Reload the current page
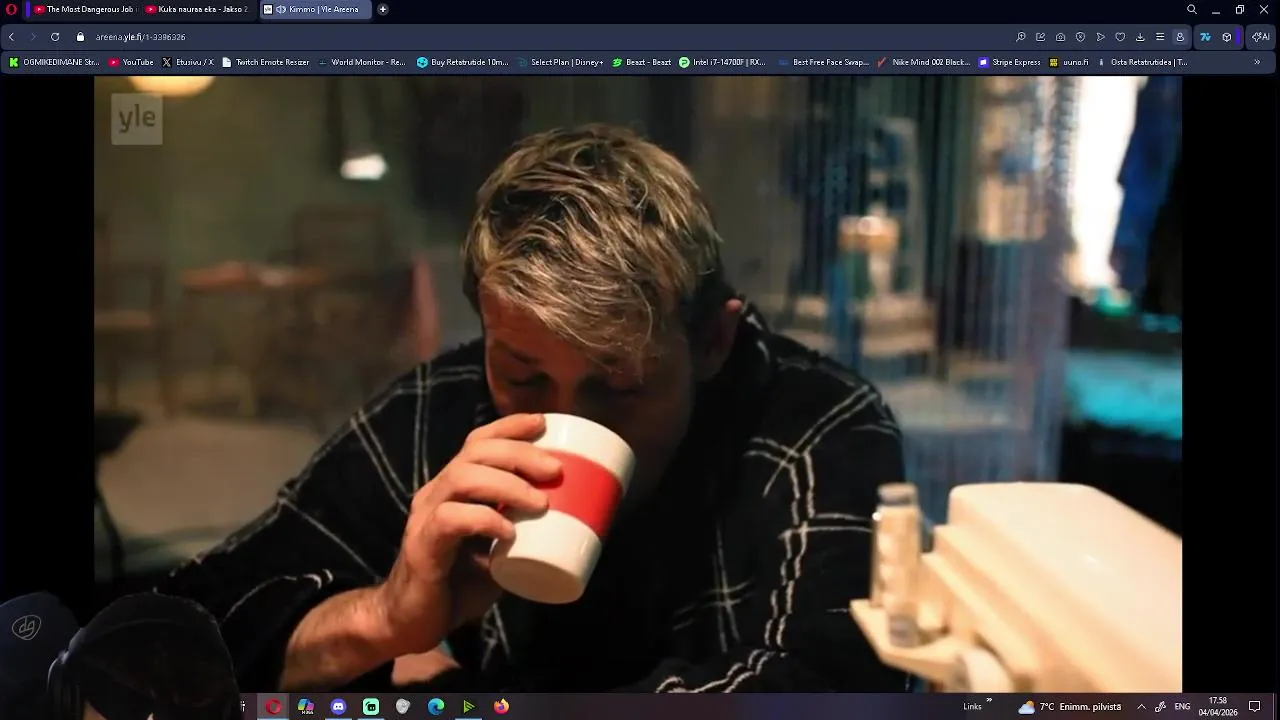 coord(55,37)
